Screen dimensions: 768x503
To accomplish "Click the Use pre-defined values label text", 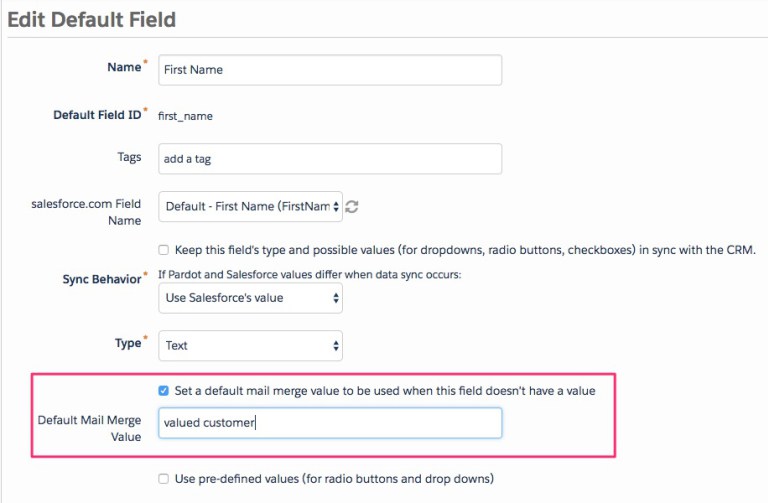I will coord(334,479).
